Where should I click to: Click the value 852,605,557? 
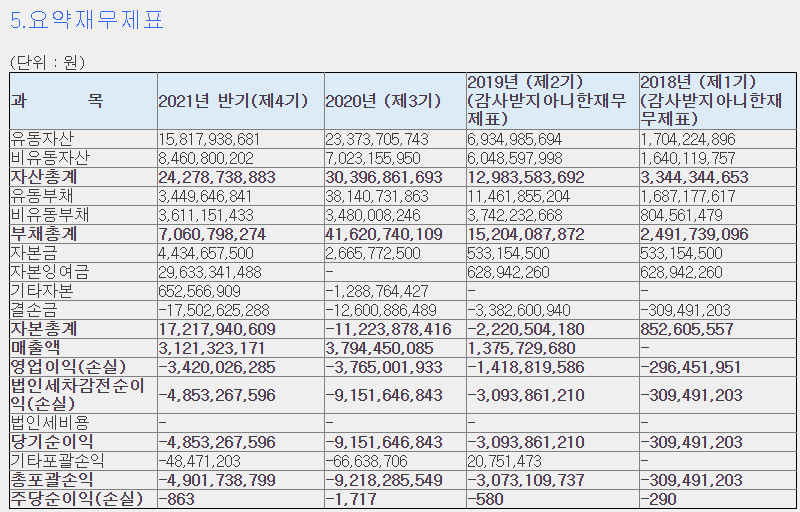pos(687,329)
